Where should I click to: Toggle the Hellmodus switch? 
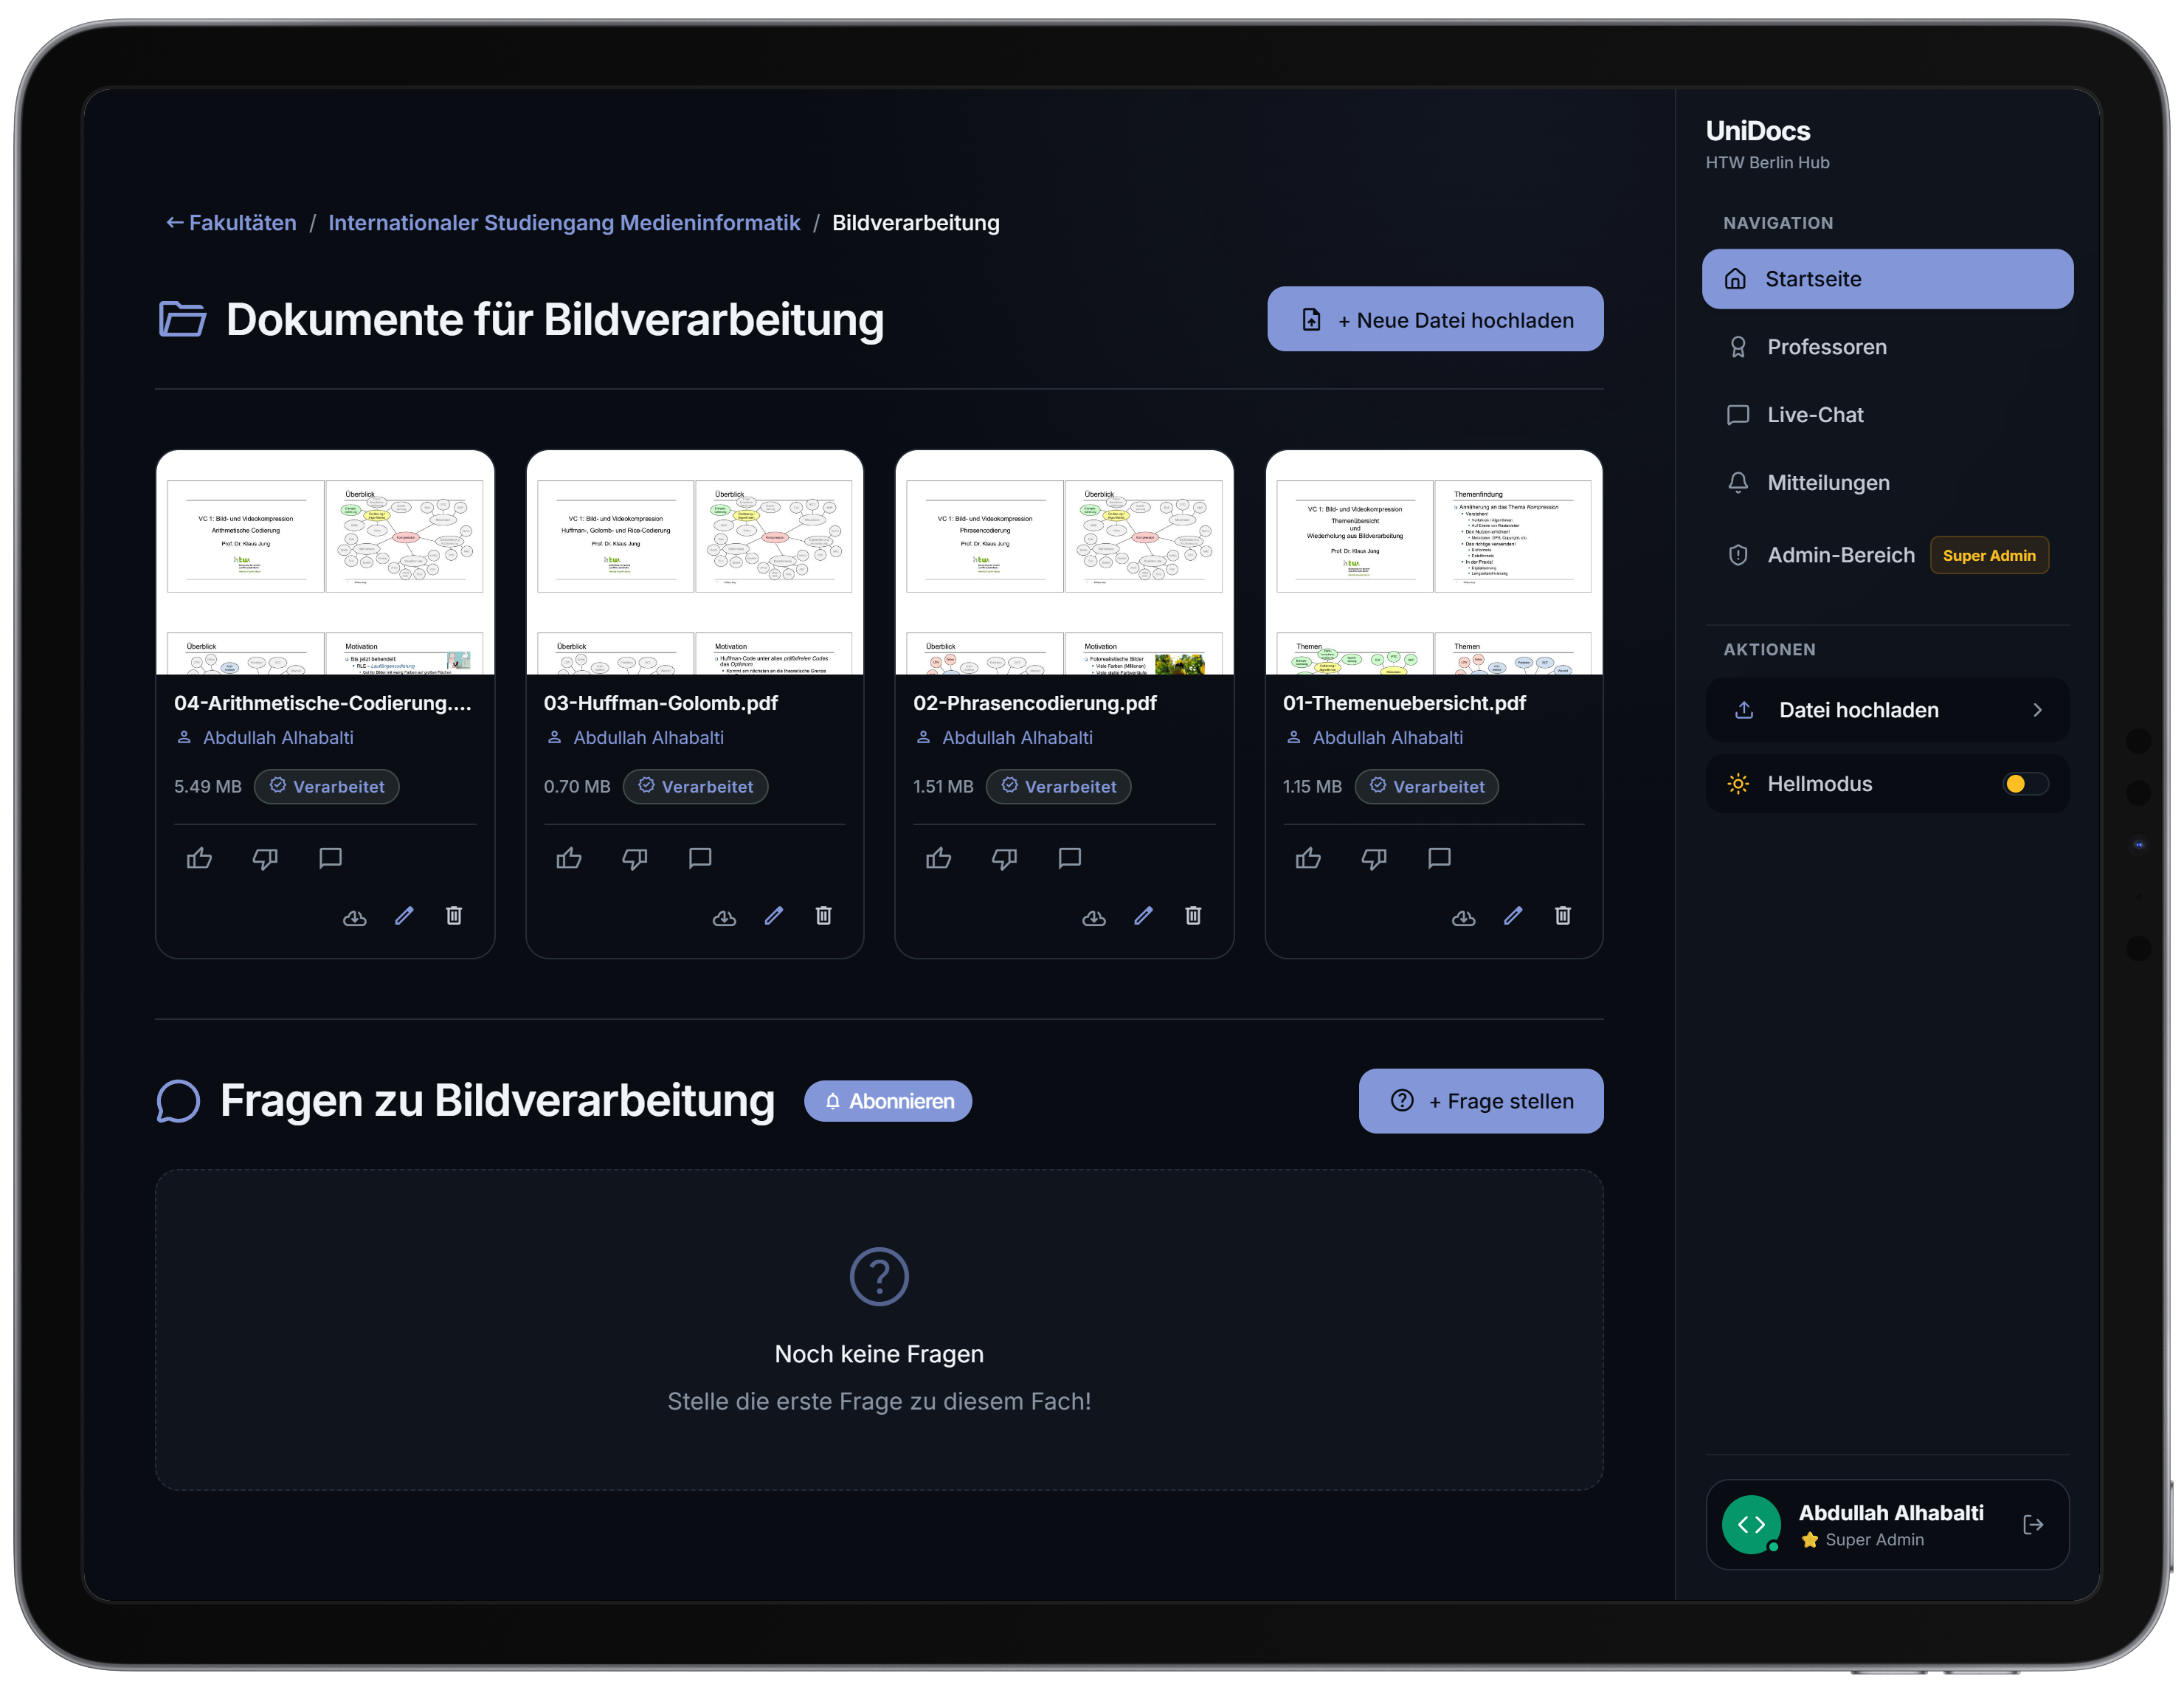tap(2026, 784)
